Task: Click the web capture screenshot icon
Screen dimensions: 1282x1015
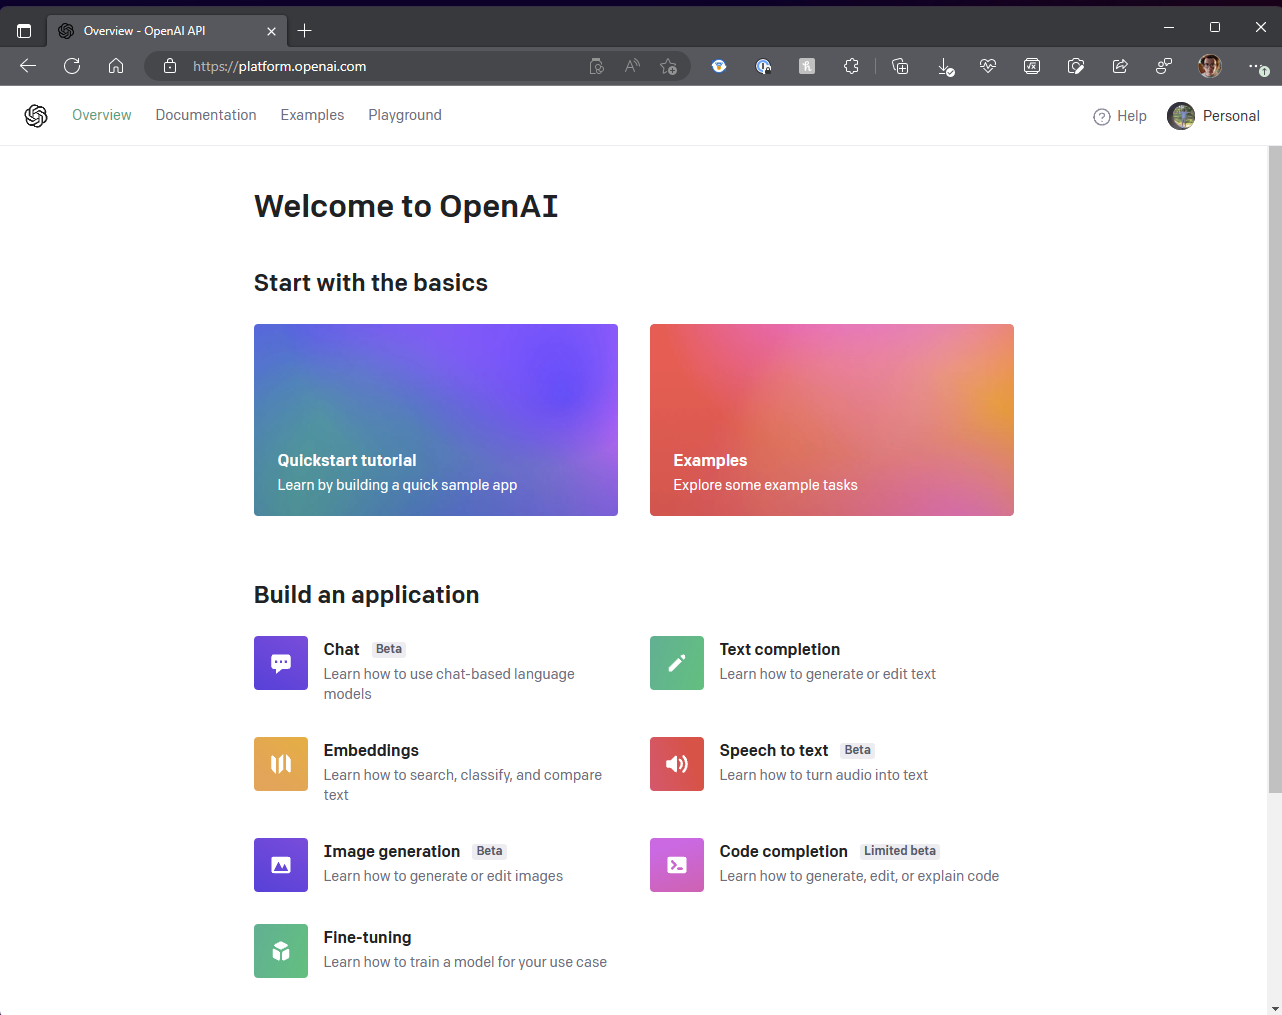Action: [x=1076, y=66]
